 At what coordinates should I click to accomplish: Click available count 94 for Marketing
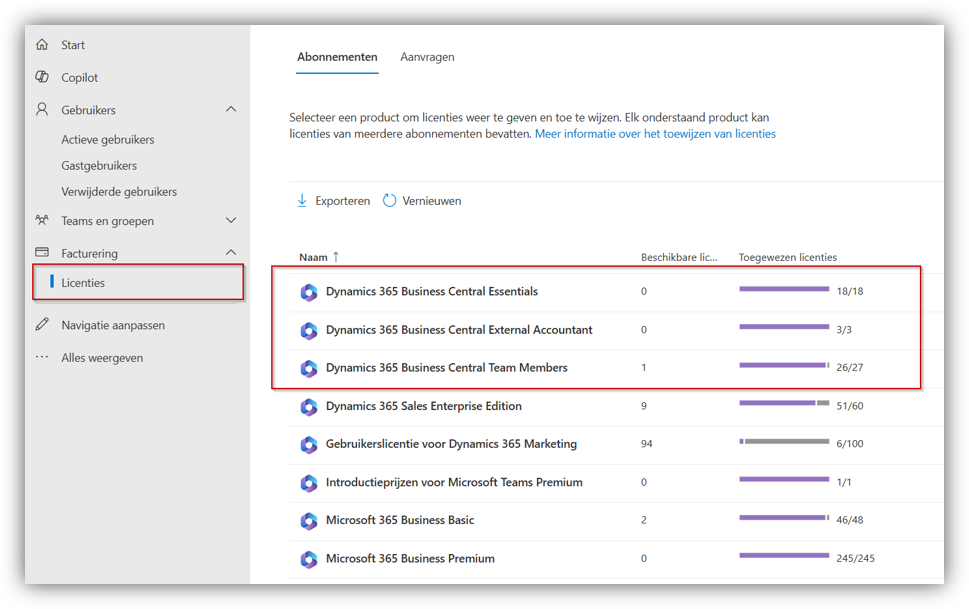pos(646,443)
